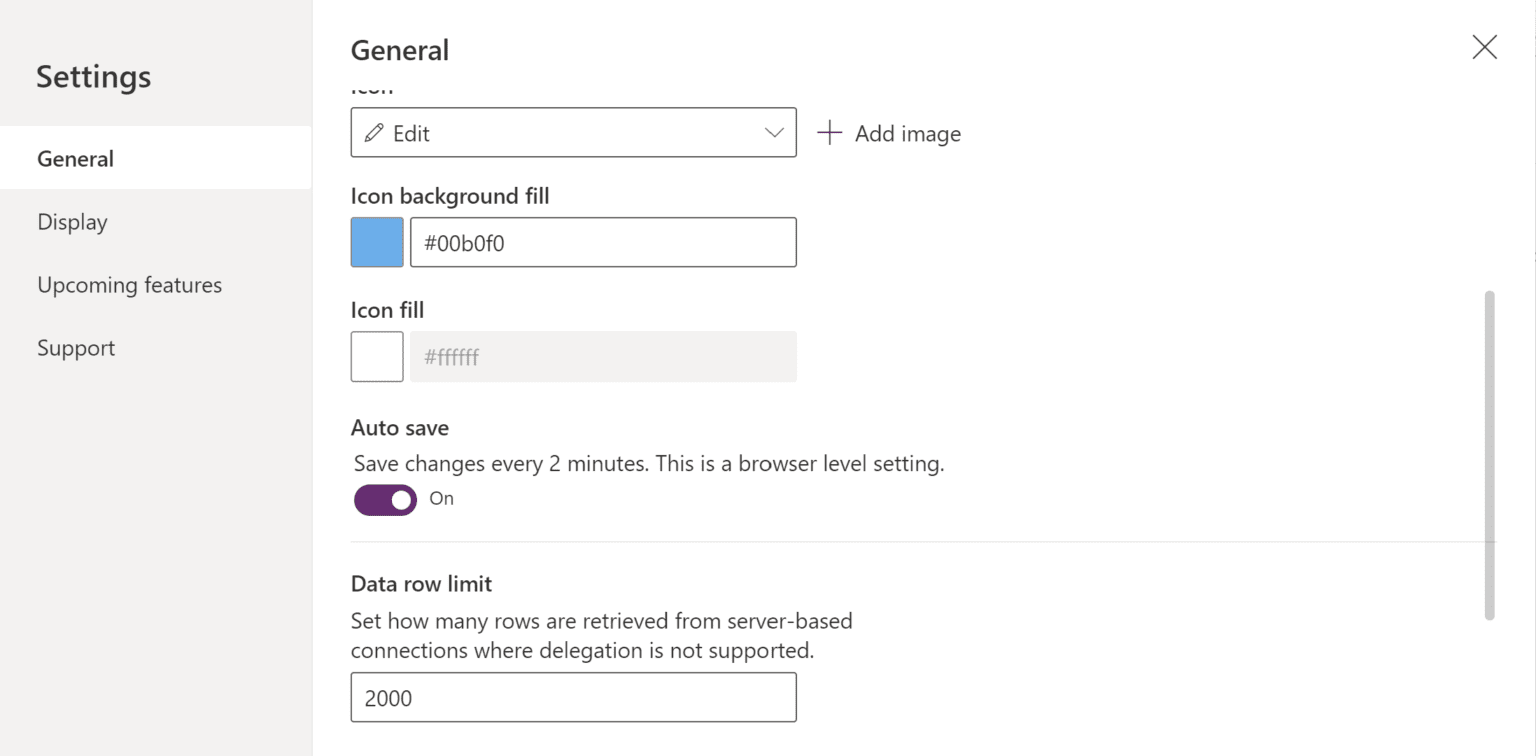Image resolution: width=1536 pixels, height=756 pixels.
Task: Switch to the Display section
Action: pyautogui.click(x=72, y=221)
